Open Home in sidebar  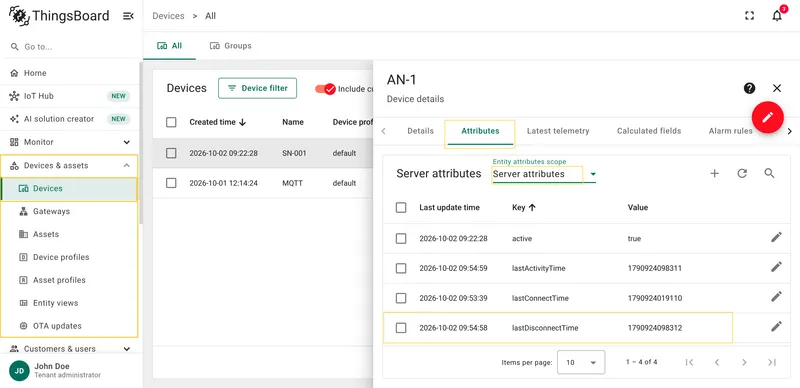pyautogui.click(x=69, y=73)
